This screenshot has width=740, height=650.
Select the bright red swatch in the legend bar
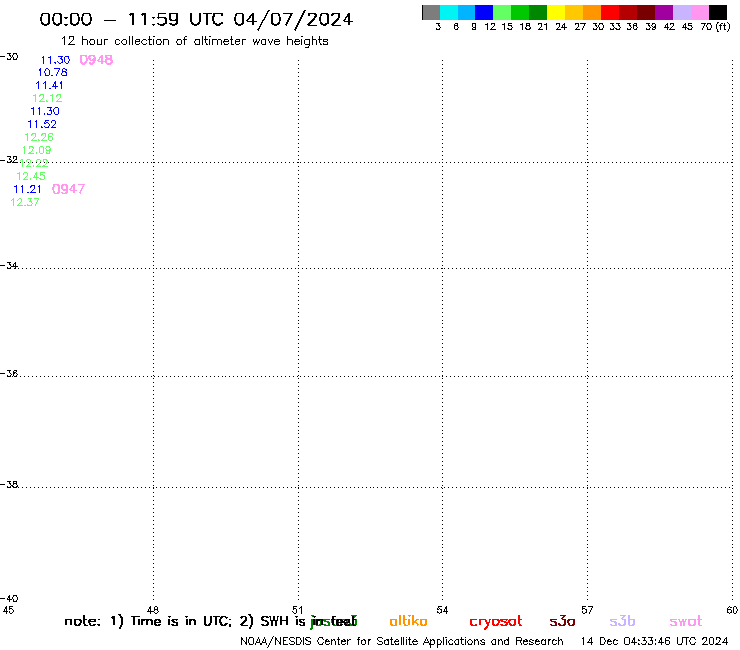(x=610, y=12)
